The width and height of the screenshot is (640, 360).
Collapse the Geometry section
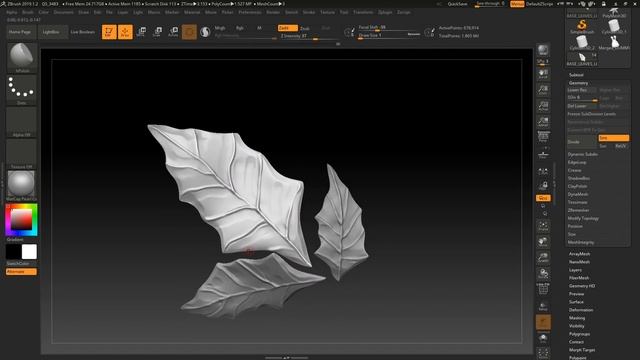click(x=578, y=83)
